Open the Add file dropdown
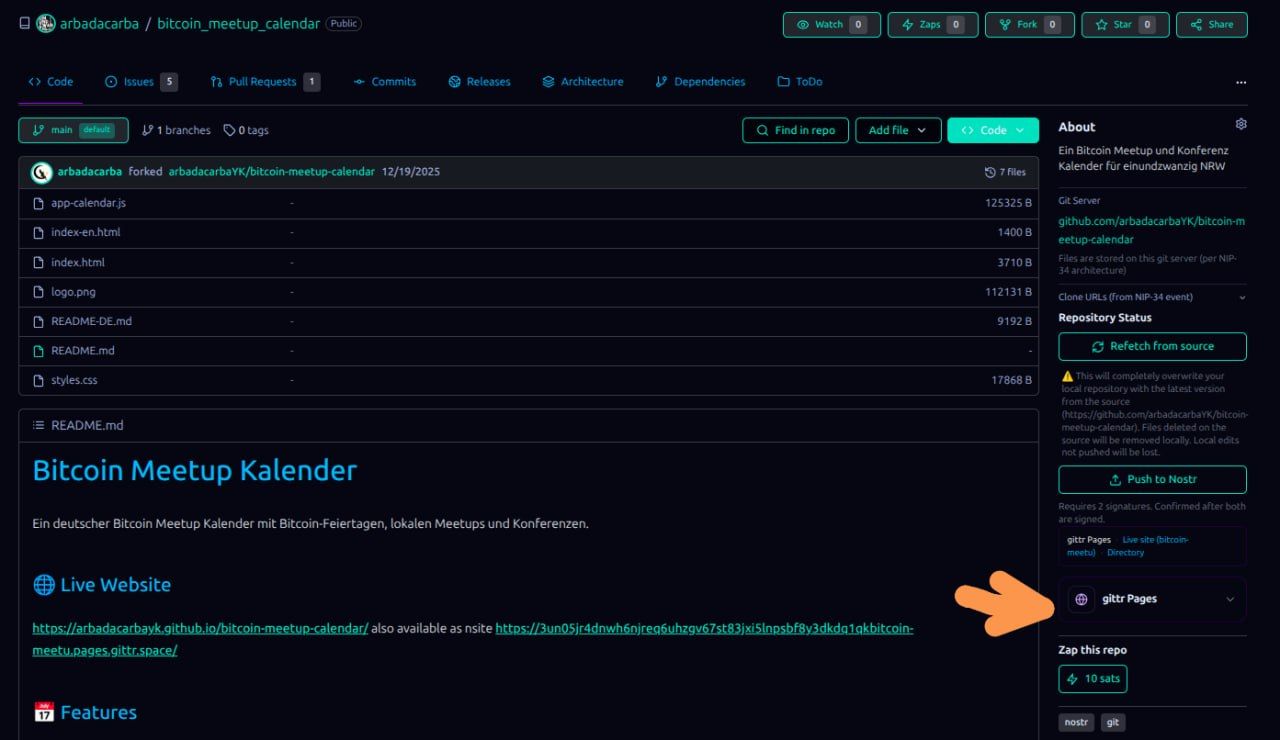 click(x=898, y=130)
